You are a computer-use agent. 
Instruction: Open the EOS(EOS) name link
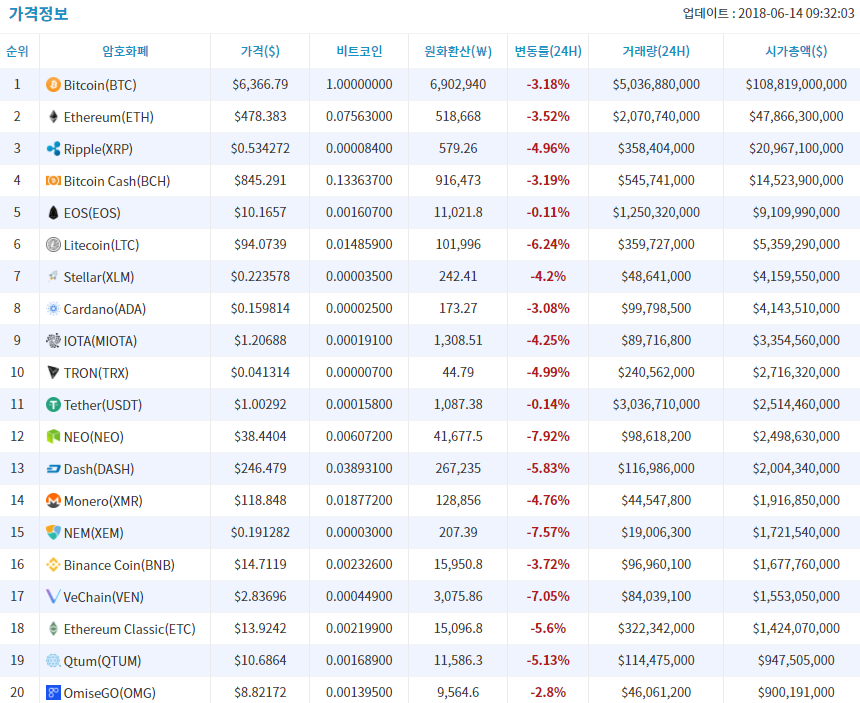point(92,213)
